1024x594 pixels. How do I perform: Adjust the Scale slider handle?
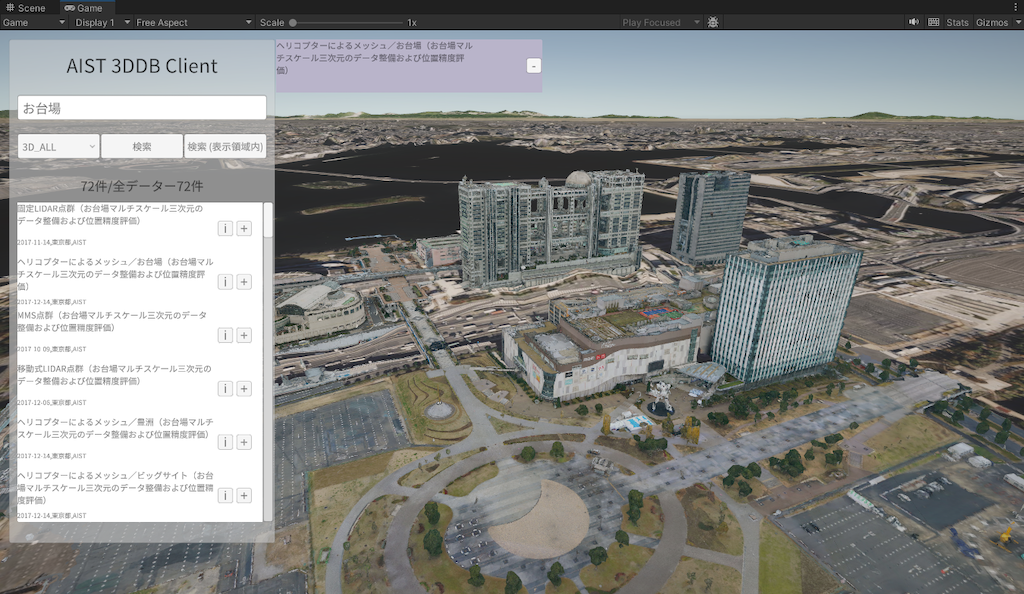[293, 22]
